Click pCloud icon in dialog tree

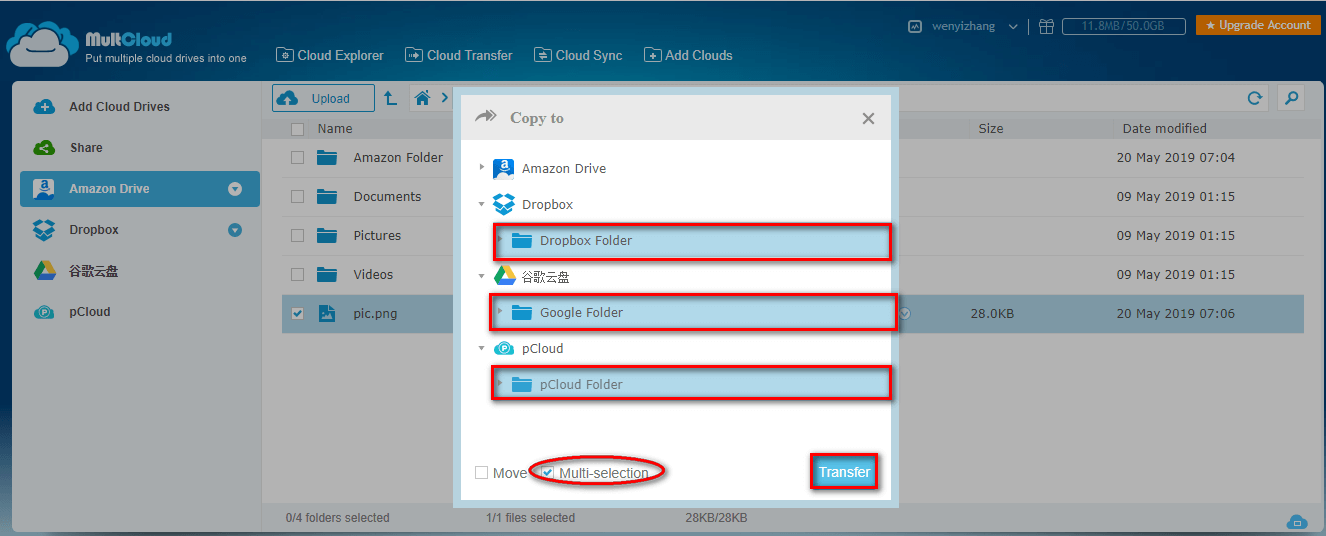pyautogui.click(x=504, y=348)
